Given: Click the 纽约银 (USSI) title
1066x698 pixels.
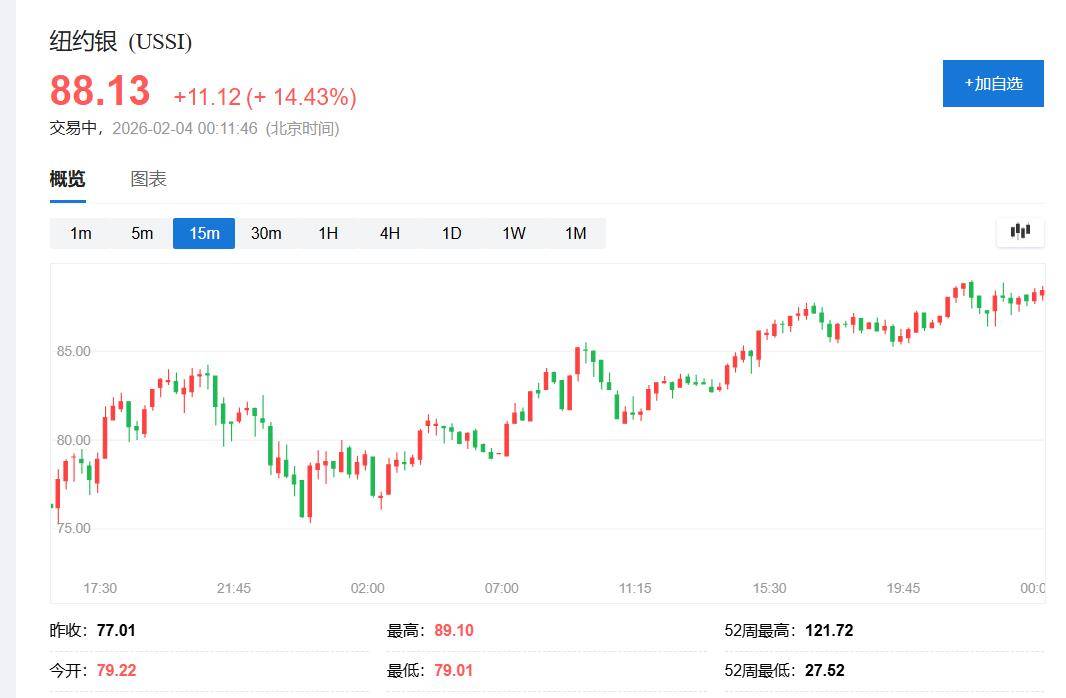Looking at the screenshot, I should click(121, 41).
